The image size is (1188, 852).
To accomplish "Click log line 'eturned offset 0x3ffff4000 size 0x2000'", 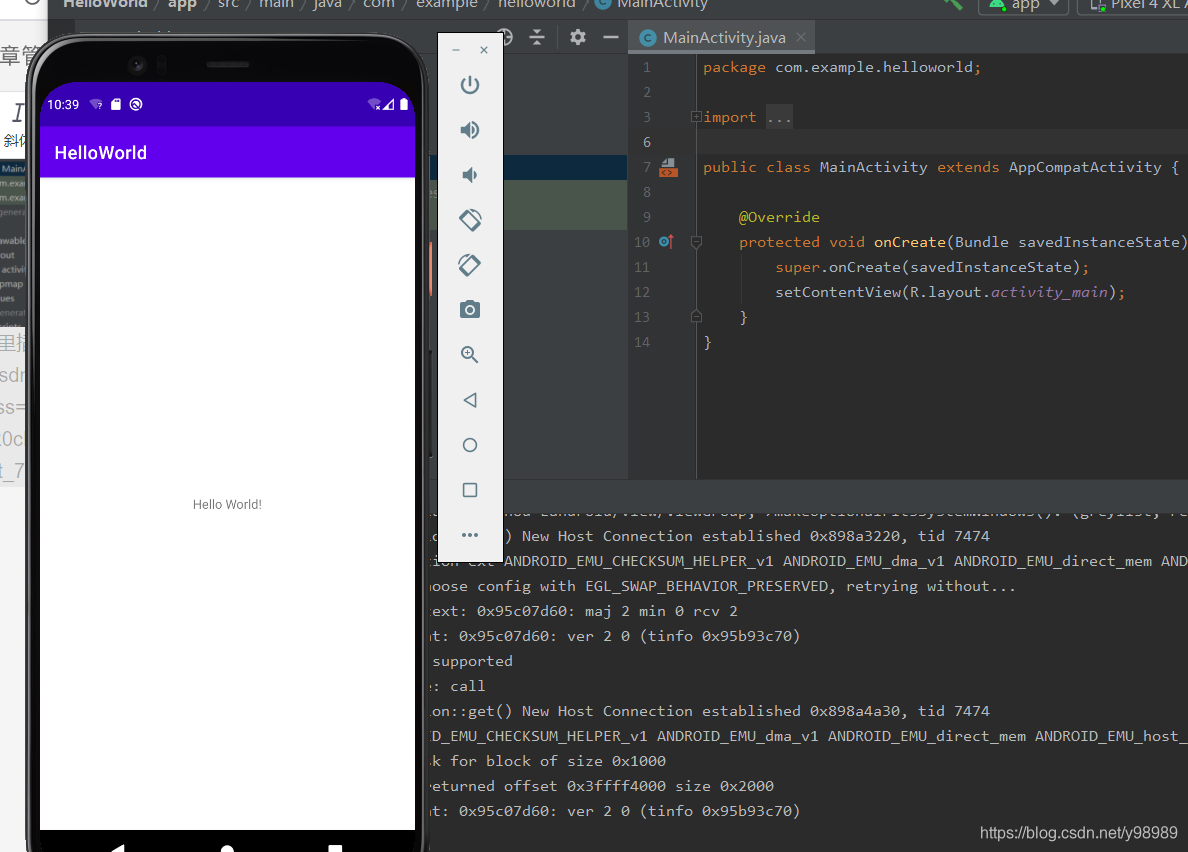I will pos(602,786).
